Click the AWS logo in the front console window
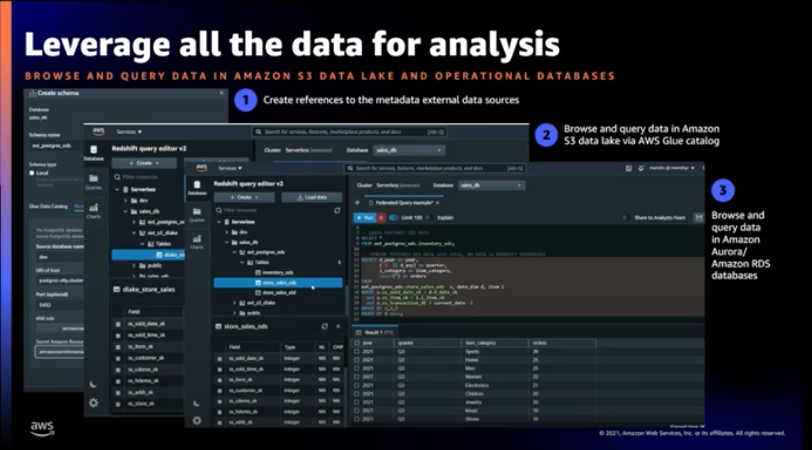This screenshot has width=812, height=450. tap(201, 168)
